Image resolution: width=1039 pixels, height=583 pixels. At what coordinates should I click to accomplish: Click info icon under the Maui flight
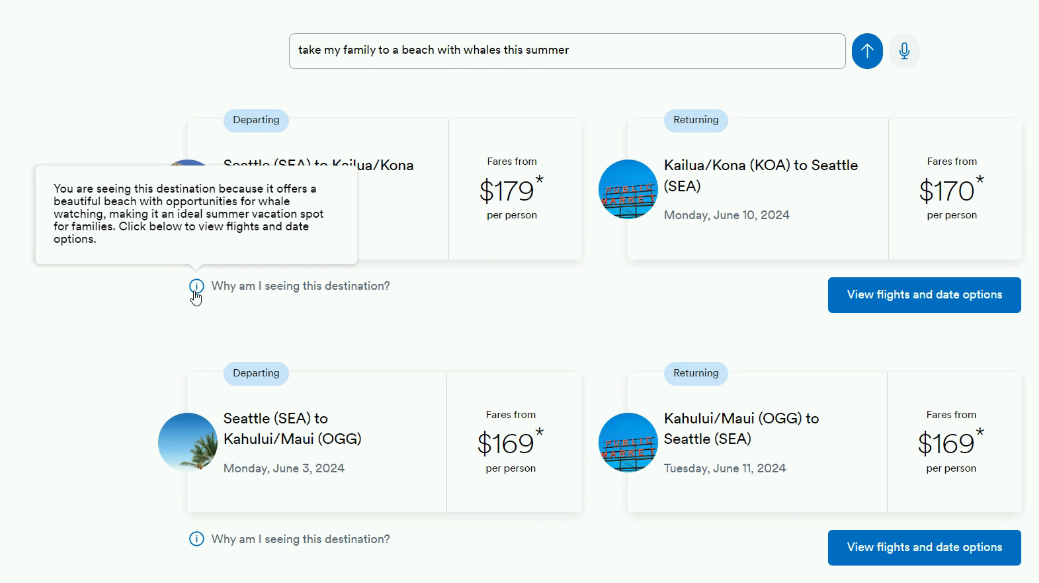[196, 539]
